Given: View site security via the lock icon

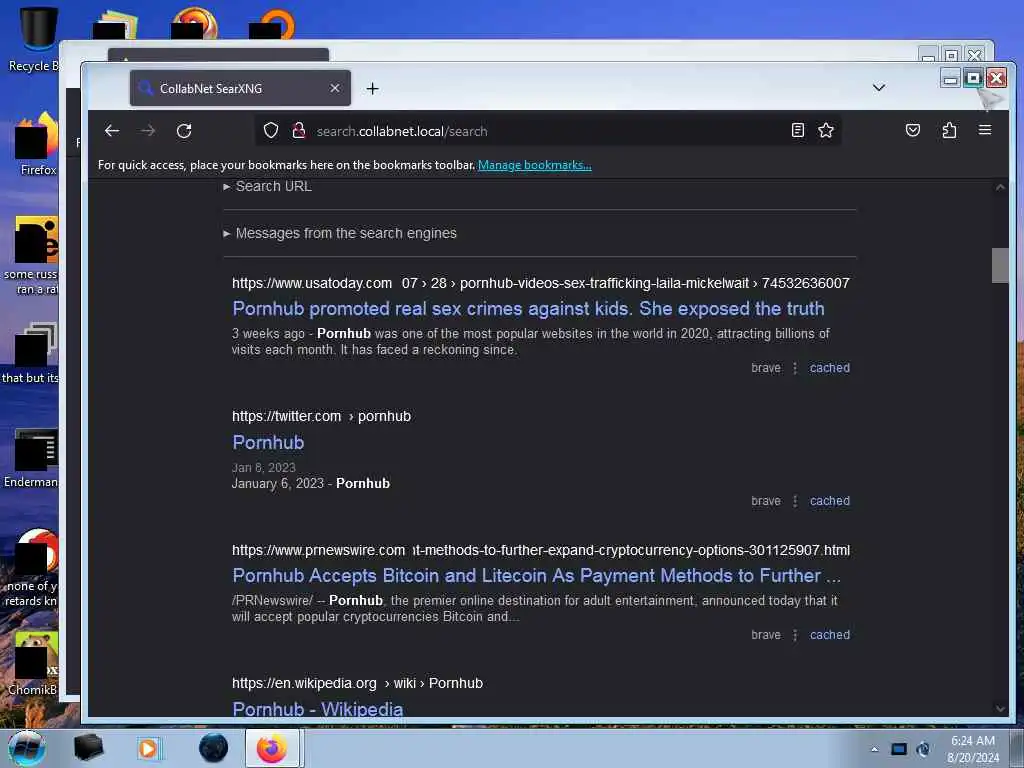Looking at the screenshot, I should click(x=299, y=131).
